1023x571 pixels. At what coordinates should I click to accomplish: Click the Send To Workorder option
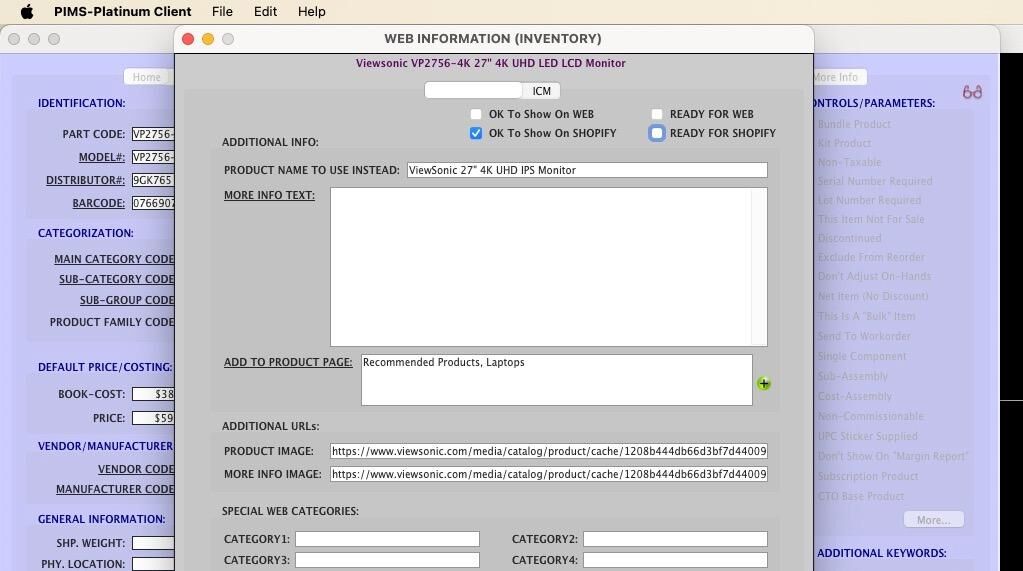(x=864, y=336)
